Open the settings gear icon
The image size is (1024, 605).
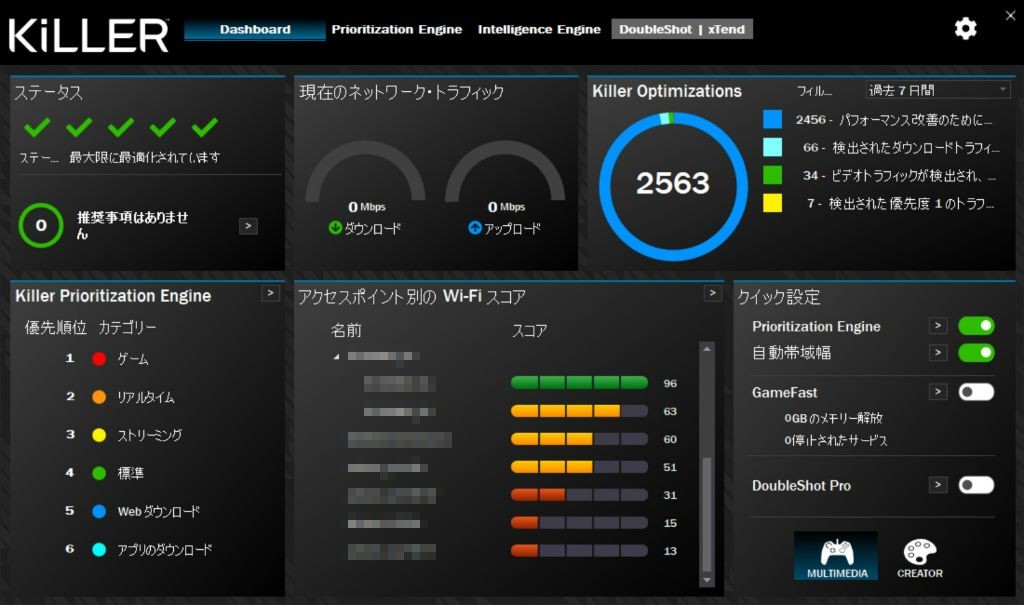(965, 29)
